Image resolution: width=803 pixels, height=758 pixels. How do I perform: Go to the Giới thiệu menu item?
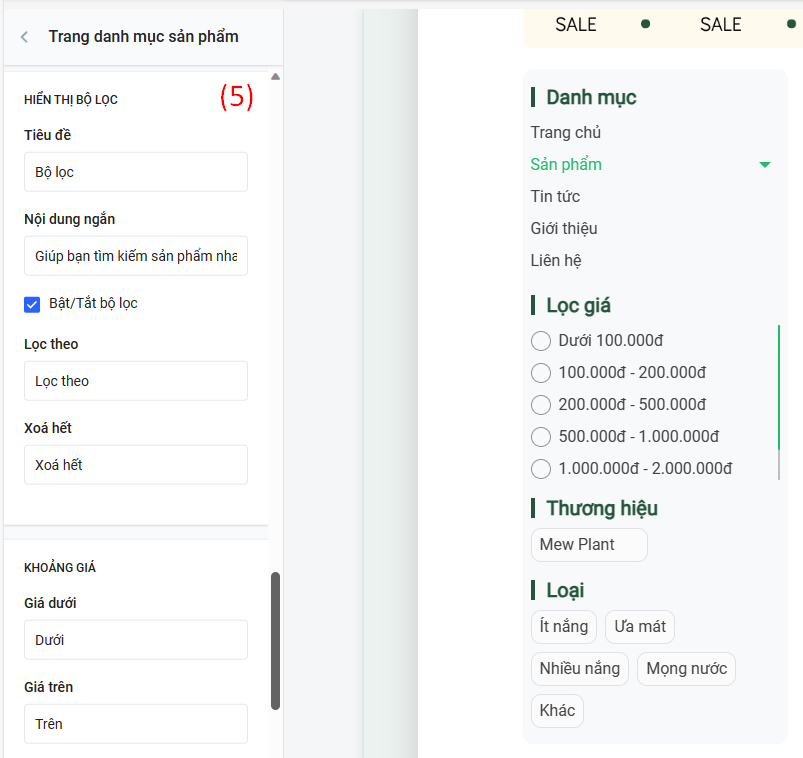click(x=564, y=228)
